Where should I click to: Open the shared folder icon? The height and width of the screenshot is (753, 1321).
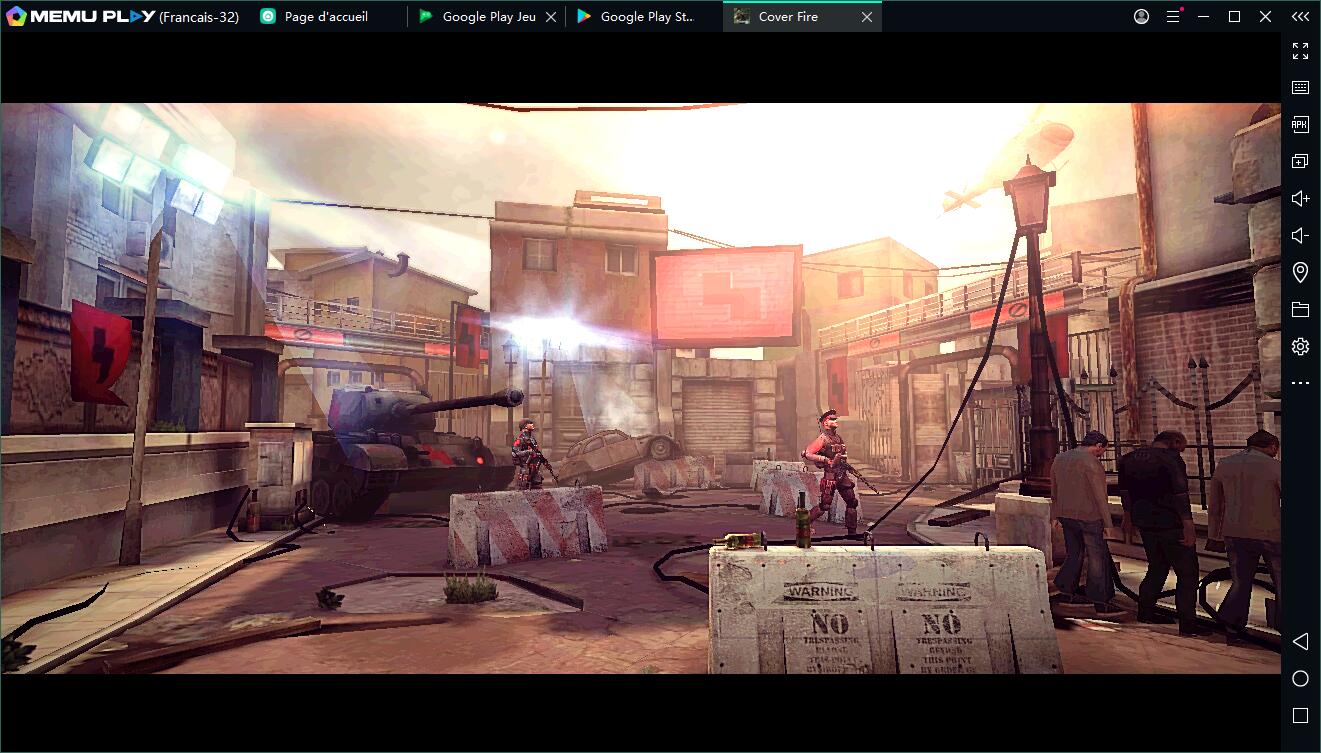(x=1300, y=310)
